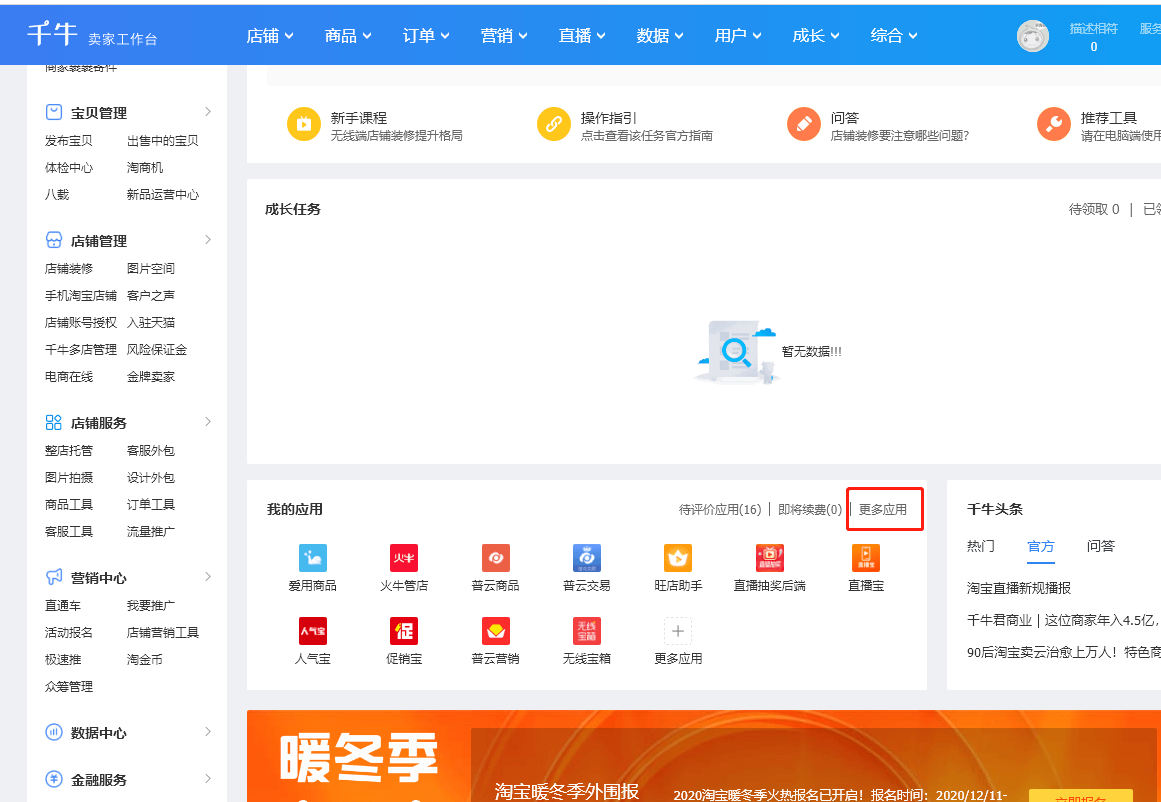This screenshot has height=802, width=1161.
Task: Click the 操作指引 link icon
Action: pos(554,124)
